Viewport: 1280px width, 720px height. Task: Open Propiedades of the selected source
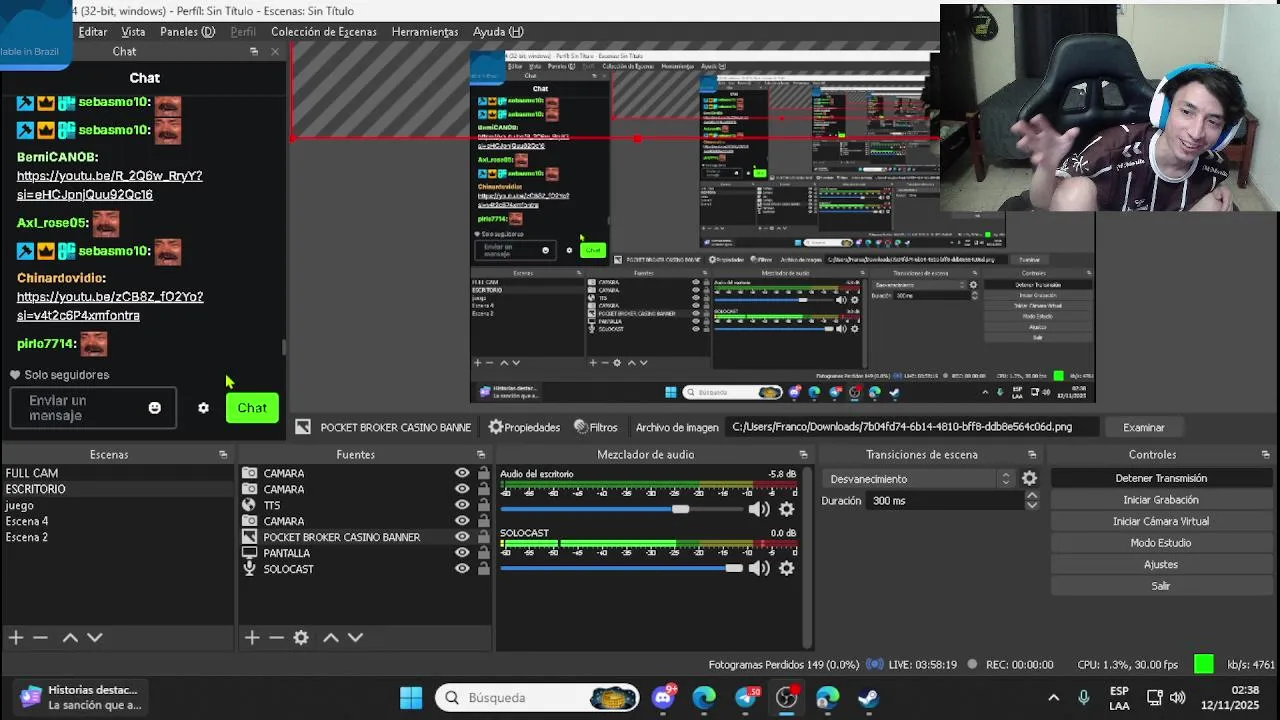[524, 427]
